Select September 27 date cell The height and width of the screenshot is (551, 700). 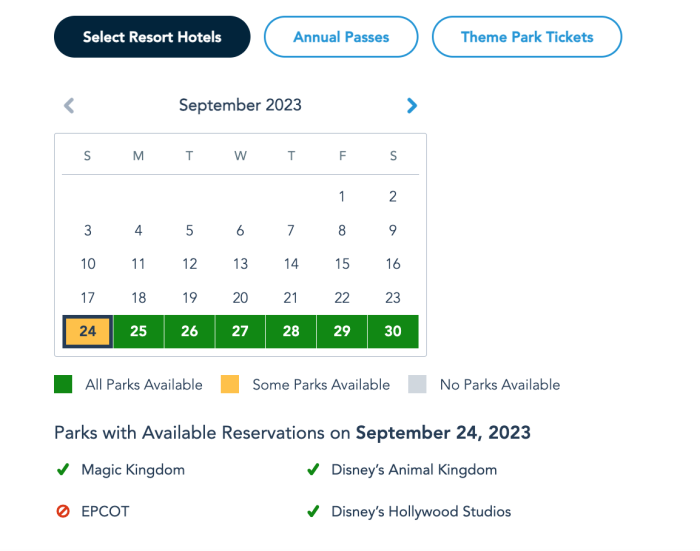(x=240, y=331)
